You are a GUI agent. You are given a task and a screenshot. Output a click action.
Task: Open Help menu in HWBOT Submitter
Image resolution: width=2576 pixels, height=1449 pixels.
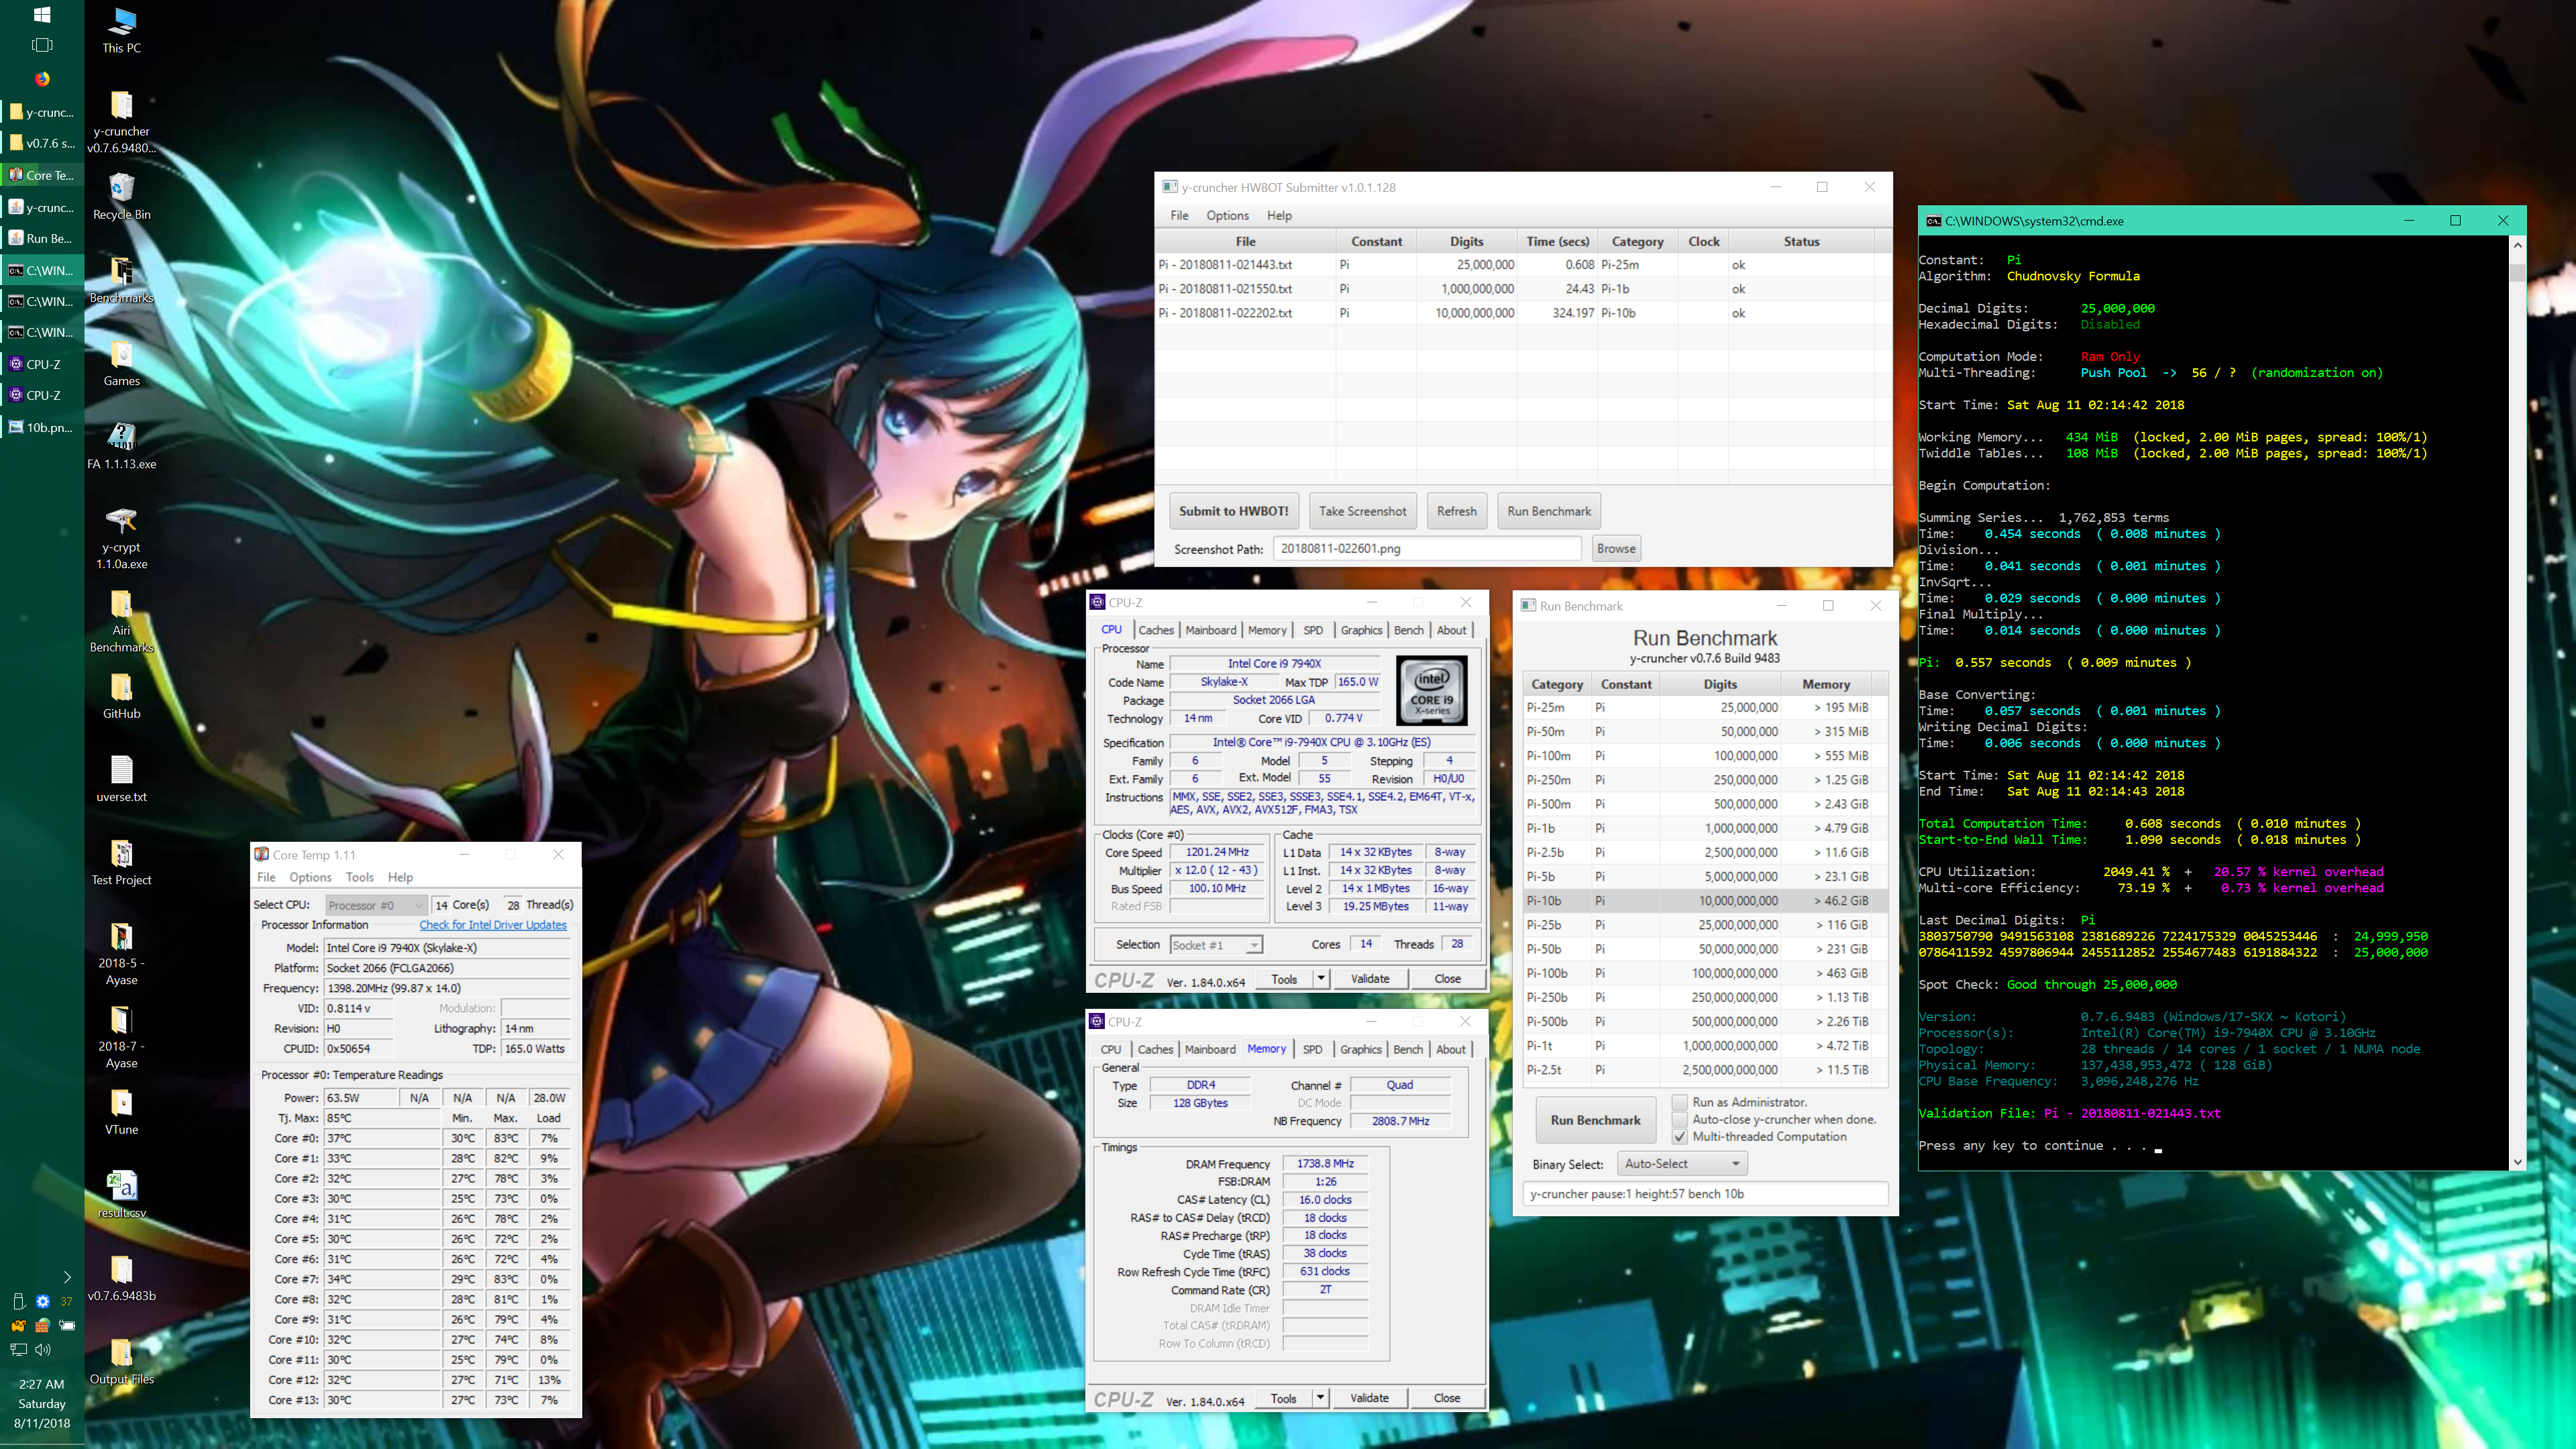1279,215
